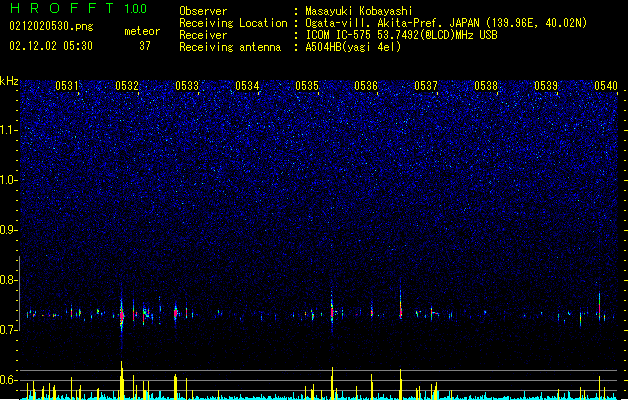Click the 0.6 kHz axis label

pos(9,380)
